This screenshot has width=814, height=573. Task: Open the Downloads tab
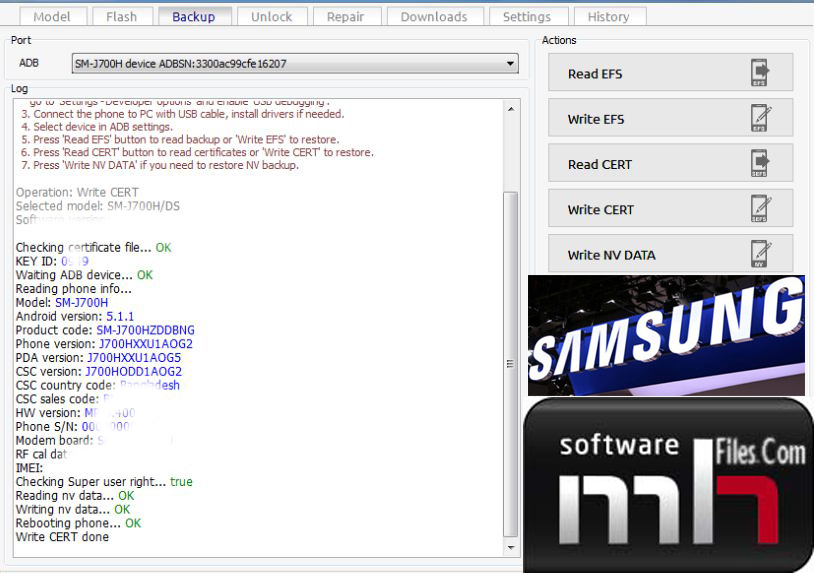(434, 17)
